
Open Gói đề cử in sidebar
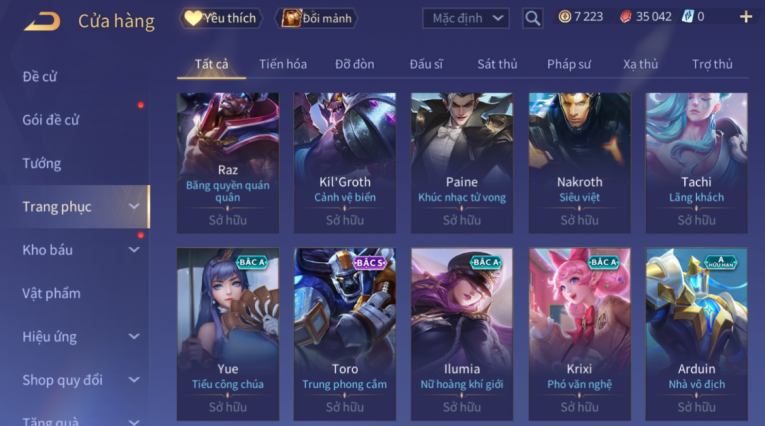click(x=51, y=120)
